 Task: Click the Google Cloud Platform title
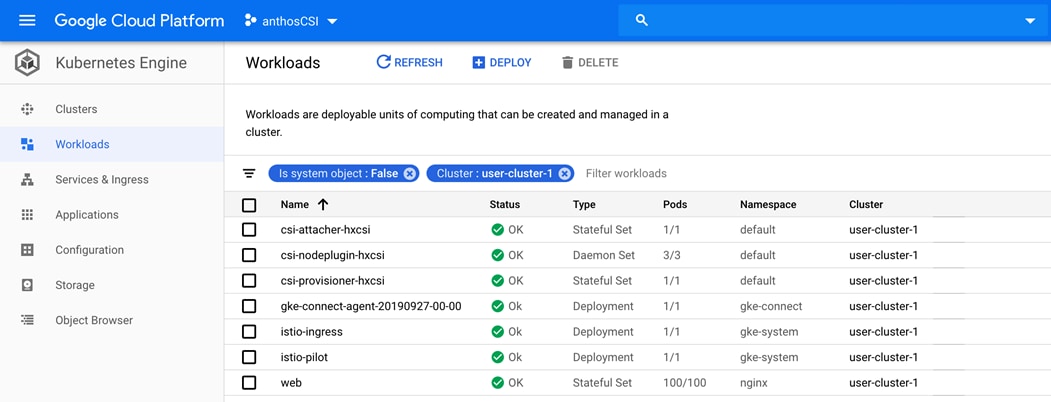(x=139, y=20)
